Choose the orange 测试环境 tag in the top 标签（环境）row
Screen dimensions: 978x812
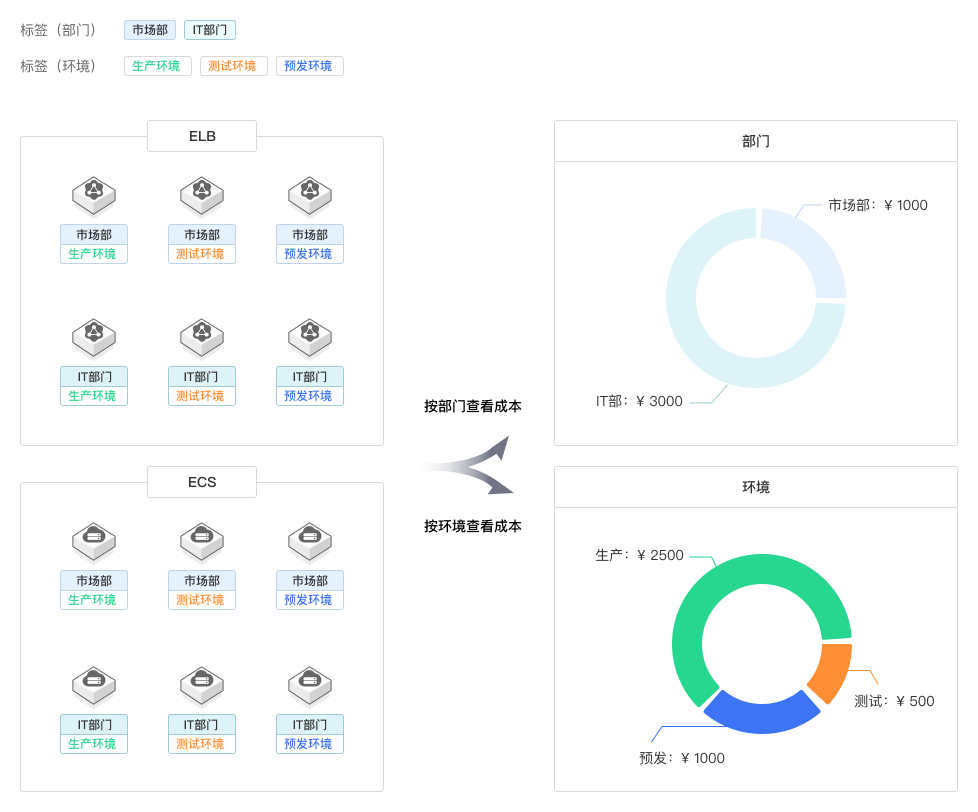click(234, 66)
